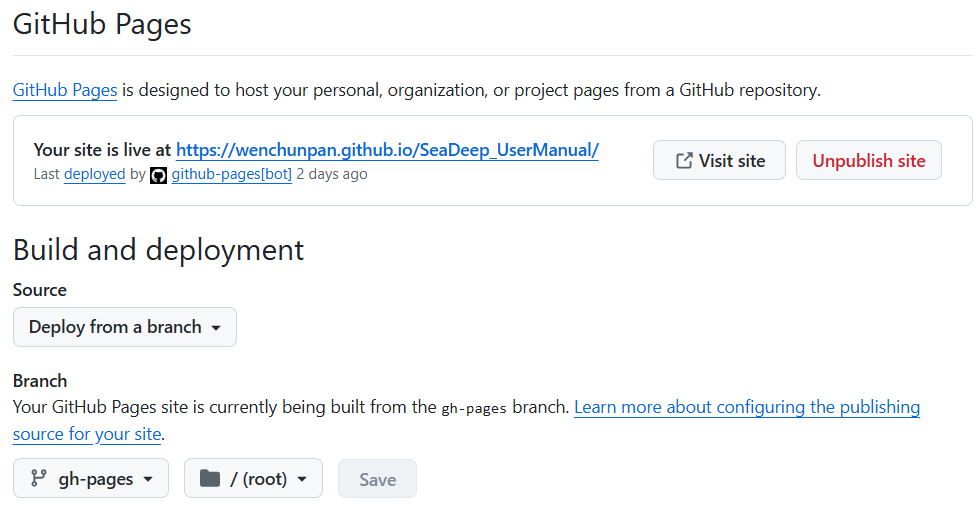Click the GitHub Pages page heading
This screenshot has width=980, height=518.
[x=102, y=24]
